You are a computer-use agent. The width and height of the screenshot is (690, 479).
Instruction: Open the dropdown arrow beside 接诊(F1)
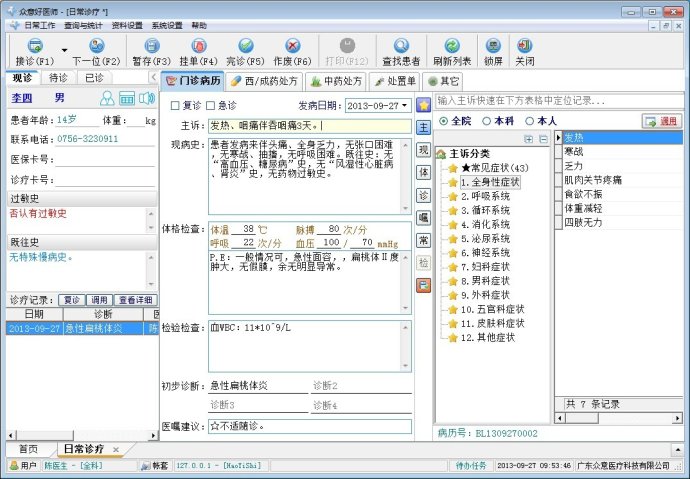(x=64, y=51)
